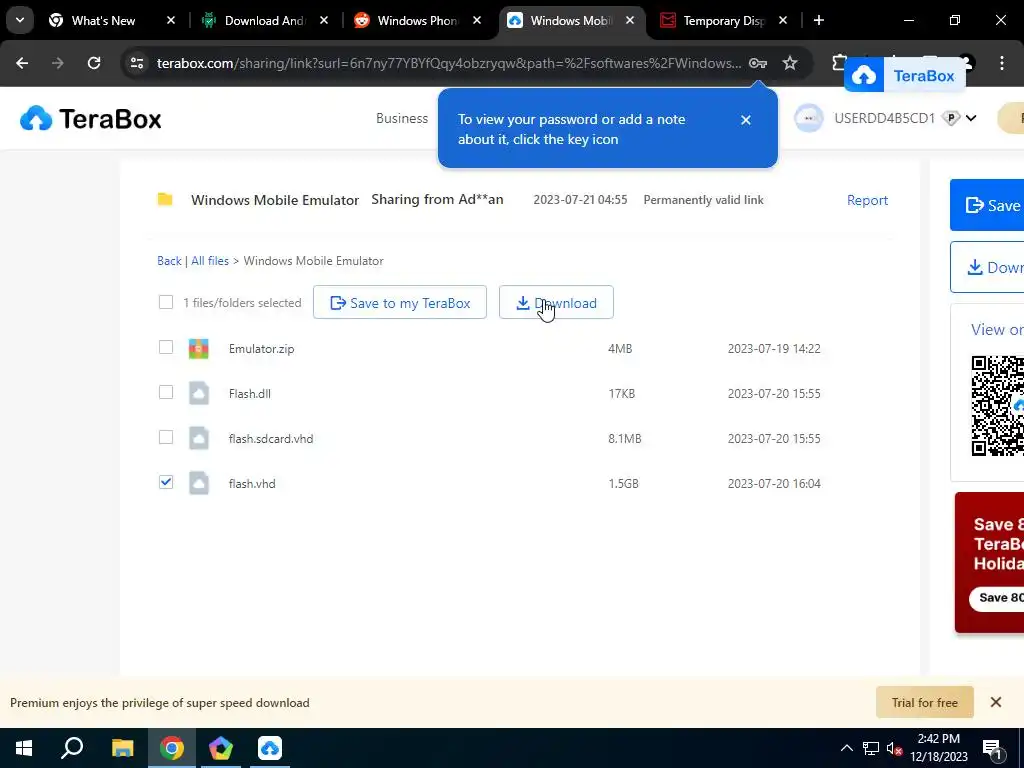Click the flash.sdcard.vhd file name
Viewport: 1024px width, 768px height.
click(271, 439)
